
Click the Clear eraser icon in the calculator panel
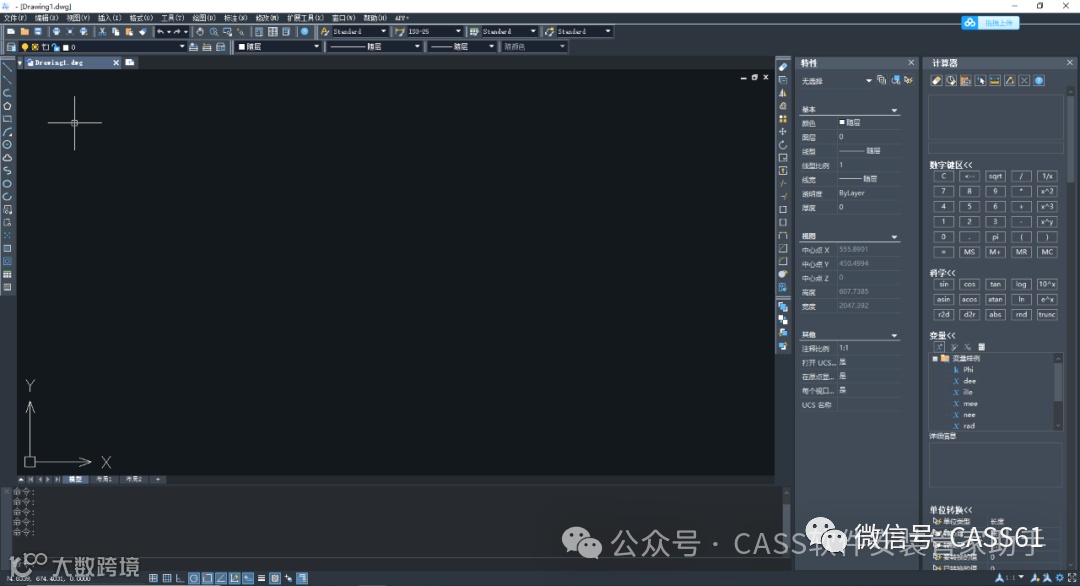(x=936, y=81)
